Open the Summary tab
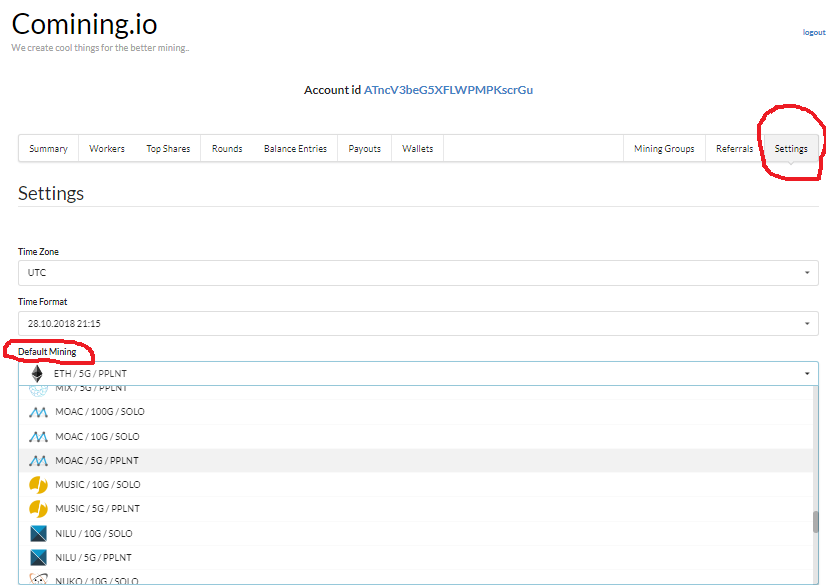Screen dimensions: 826x585 click(x=48, y=148)
